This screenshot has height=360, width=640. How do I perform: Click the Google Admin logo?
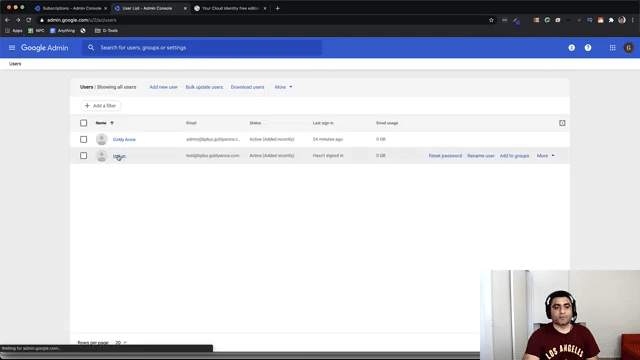[x=44, y=48]
